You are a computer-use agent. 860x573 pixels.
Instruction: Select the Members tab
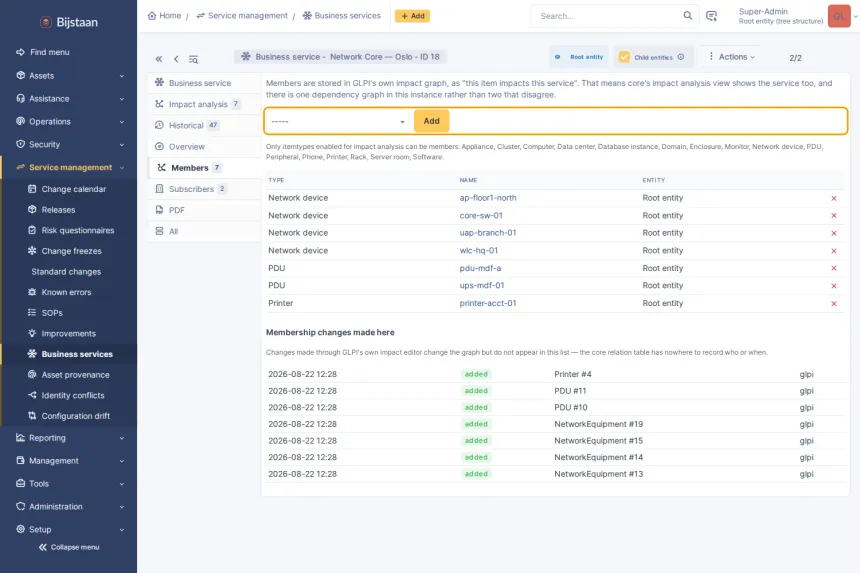tap(204, 168)
